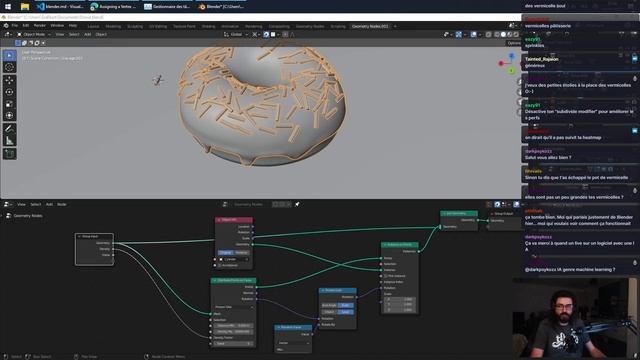Collapse the Rotate Euler node

323,290
